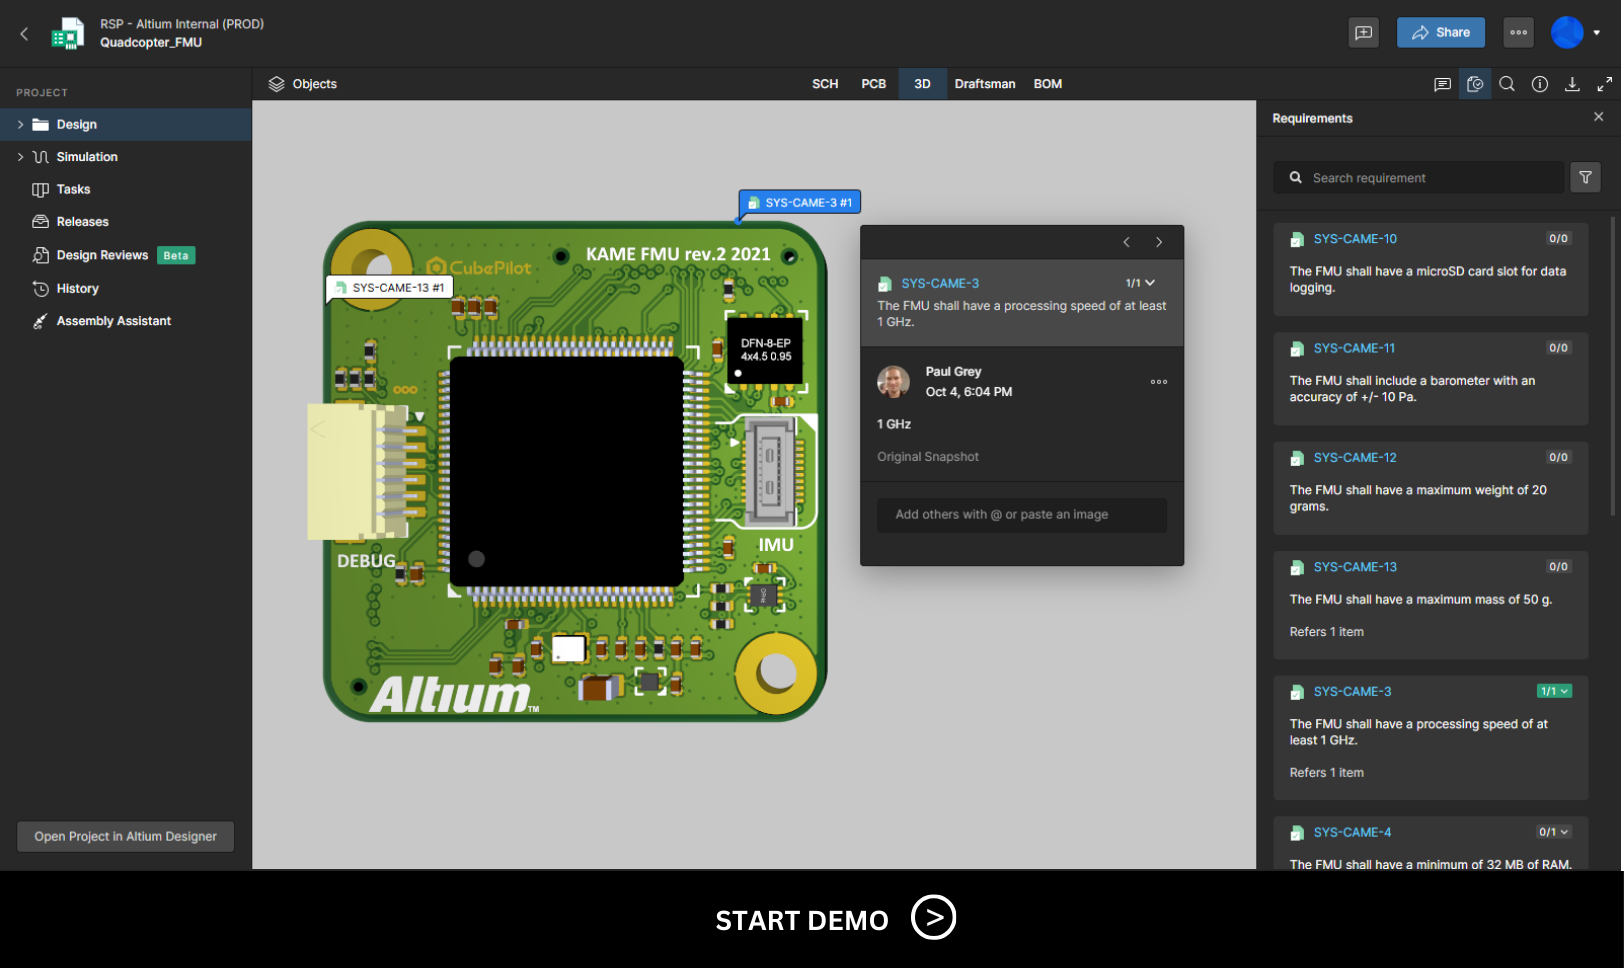
Task: Click Paul Grey's avatar
Action: [893, 381]
